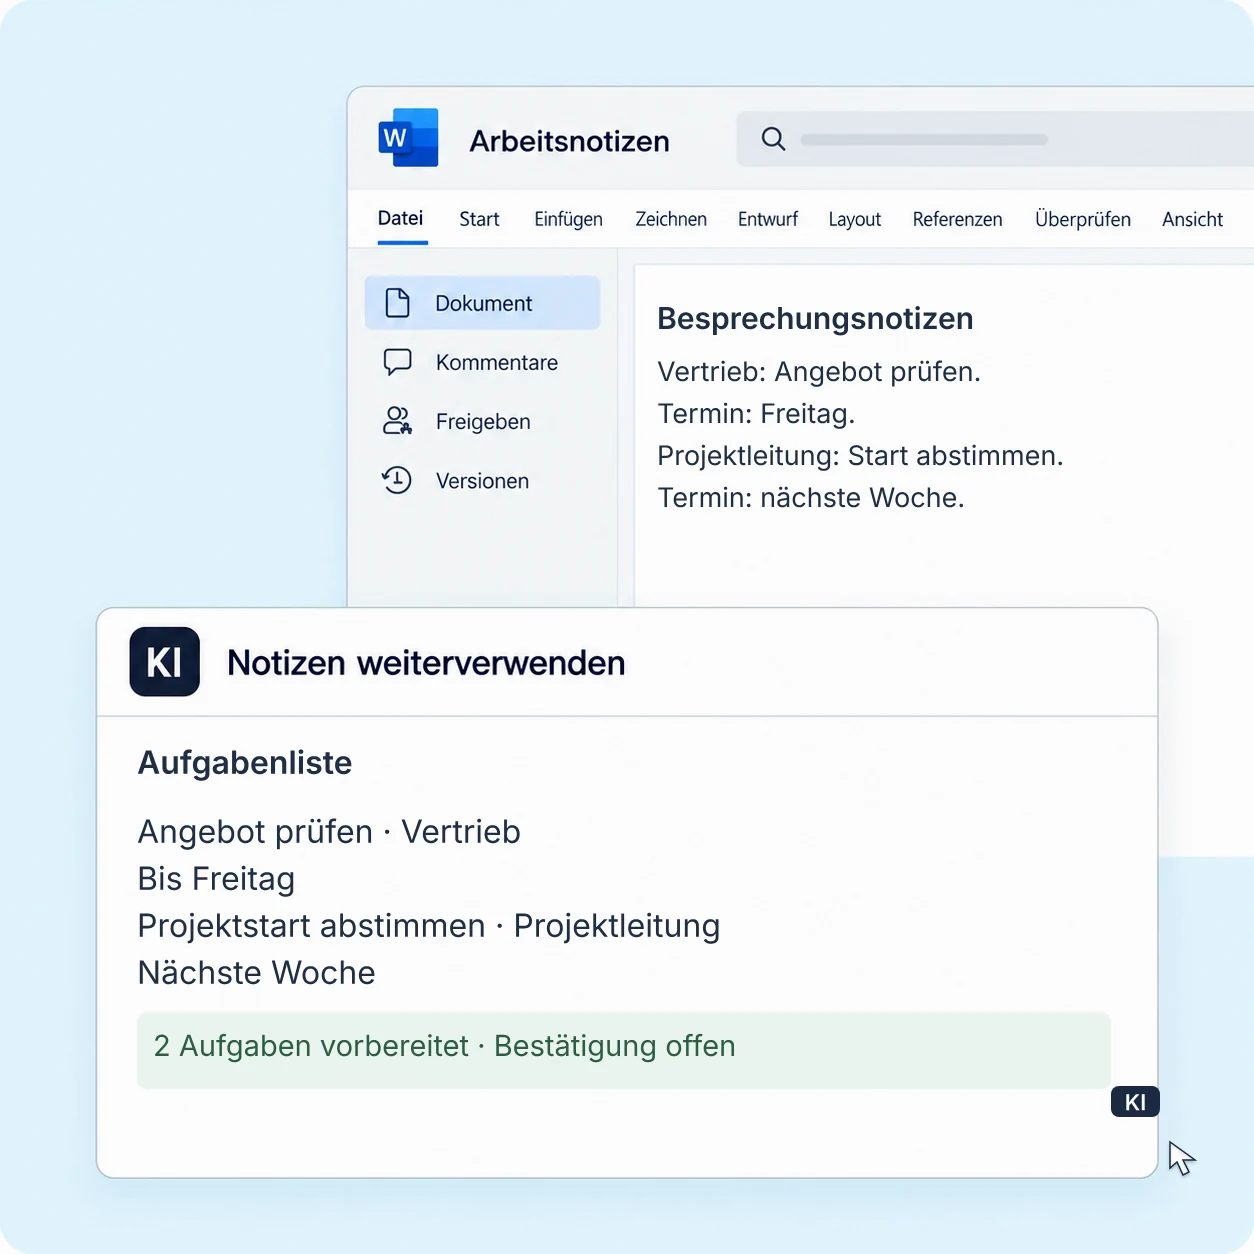Open the Einfügen ribbon tab
The image size is (1254, 1254).
pos(568,219)
